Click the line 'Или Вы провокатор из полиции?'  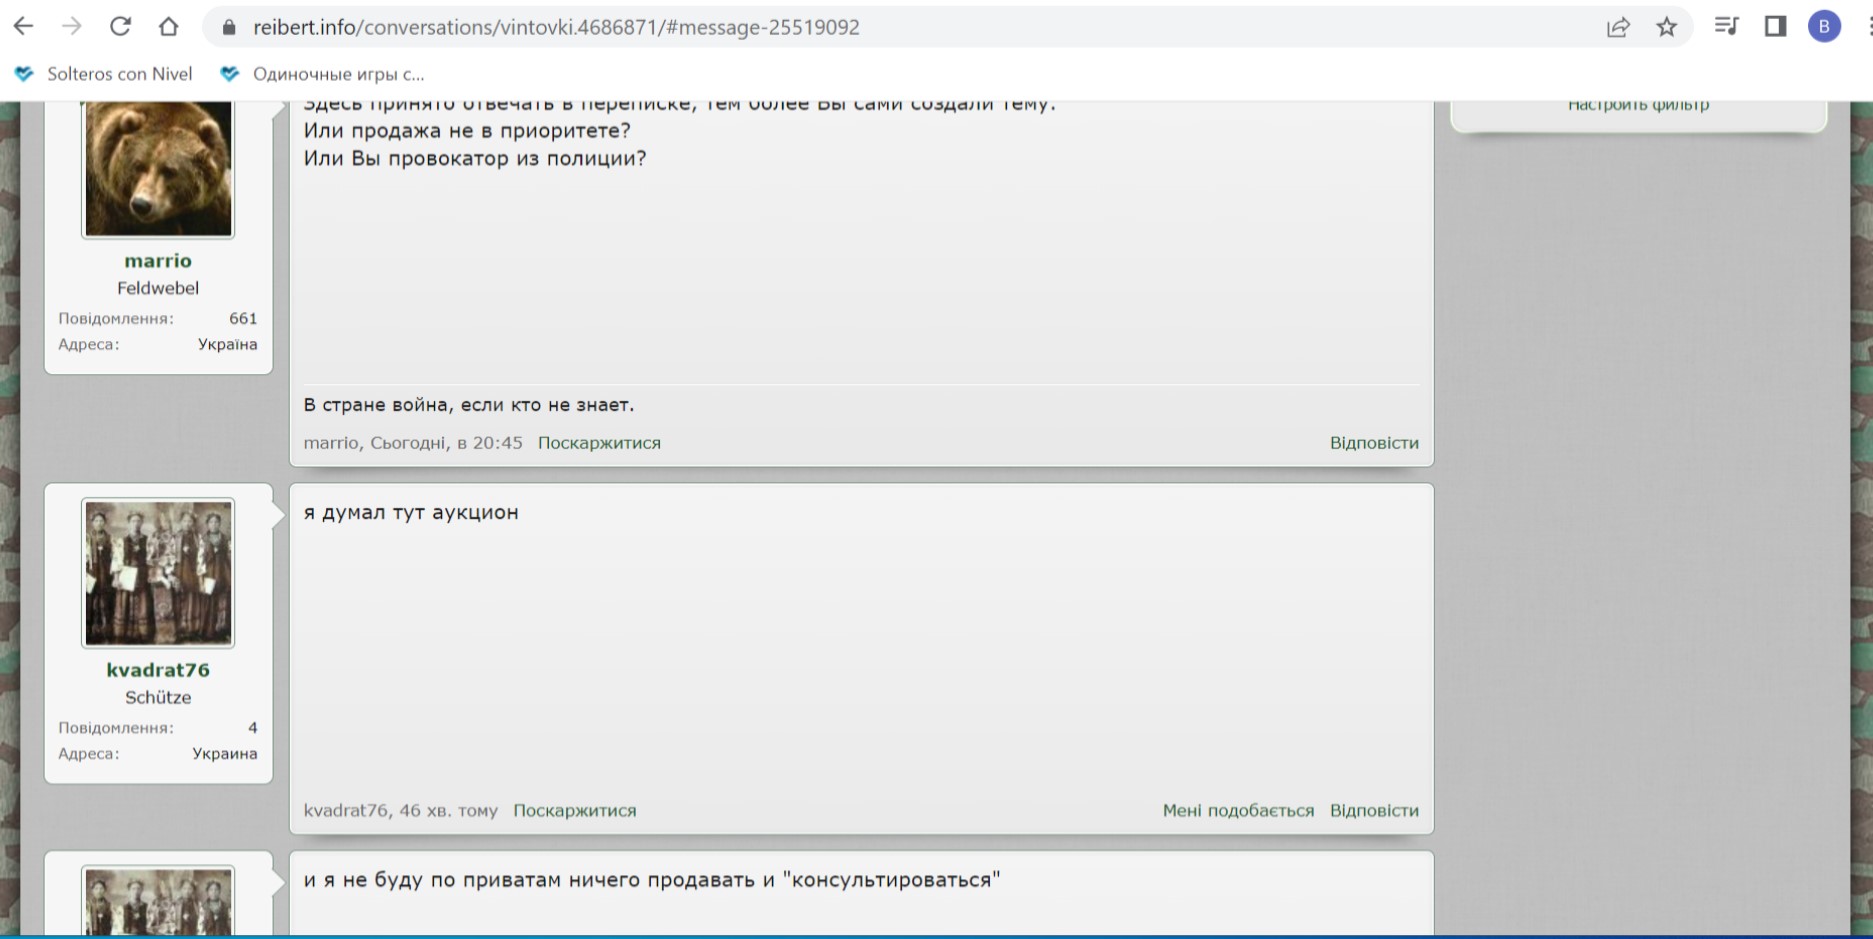point(475,159)
